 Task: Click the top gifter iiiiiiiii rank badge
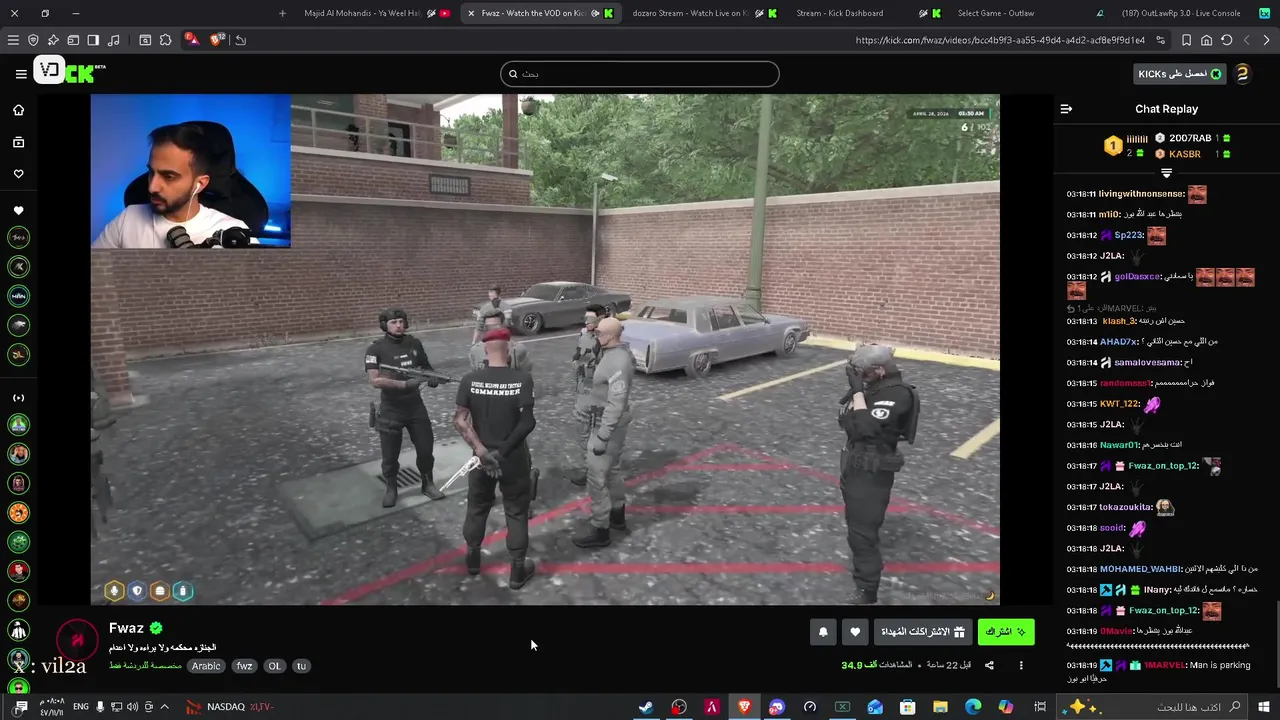1113,146
